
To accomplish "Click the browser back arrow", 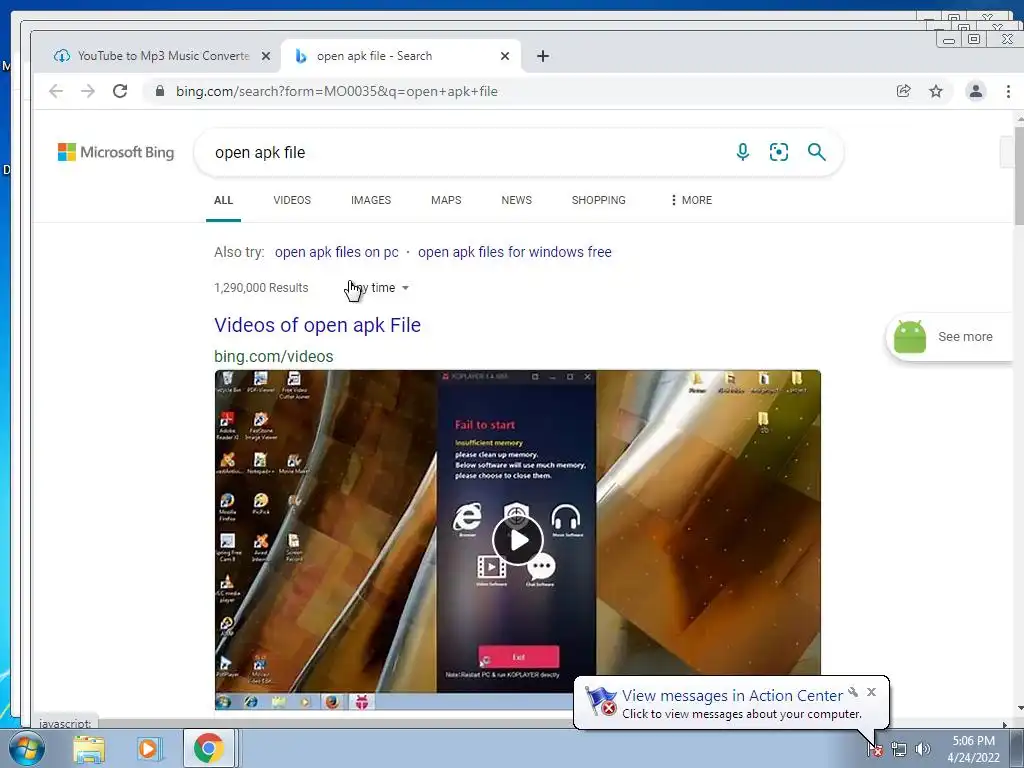I will coord(56,91).
